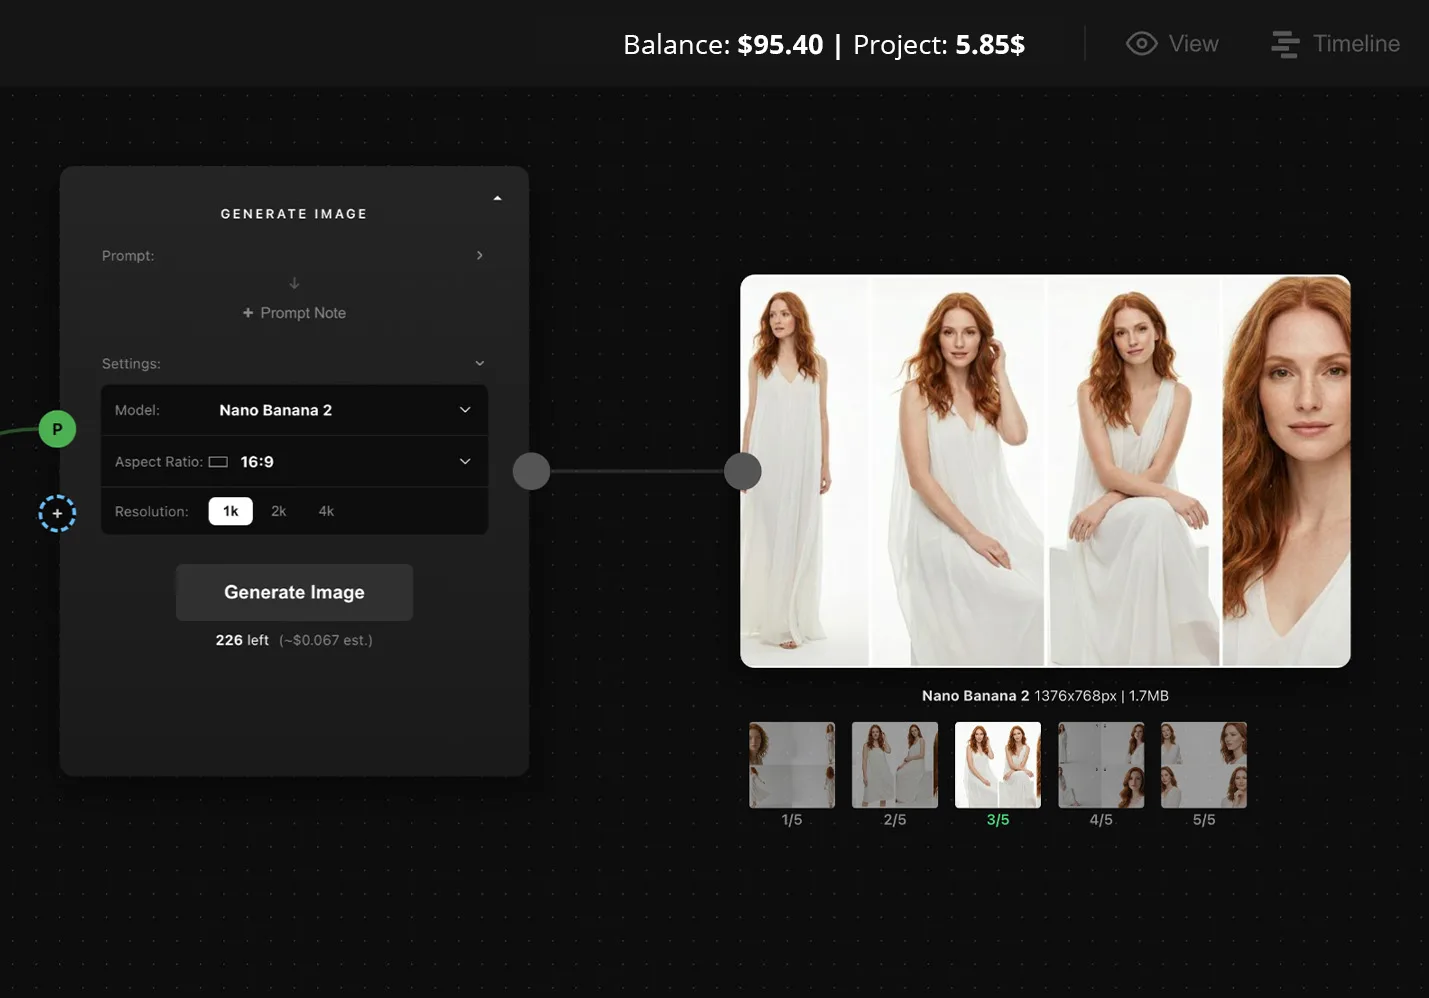Expand the Prompt section chevron
Image resolution: width=1429 pixels, height=998 pixels.
click(x=480, y=255)
